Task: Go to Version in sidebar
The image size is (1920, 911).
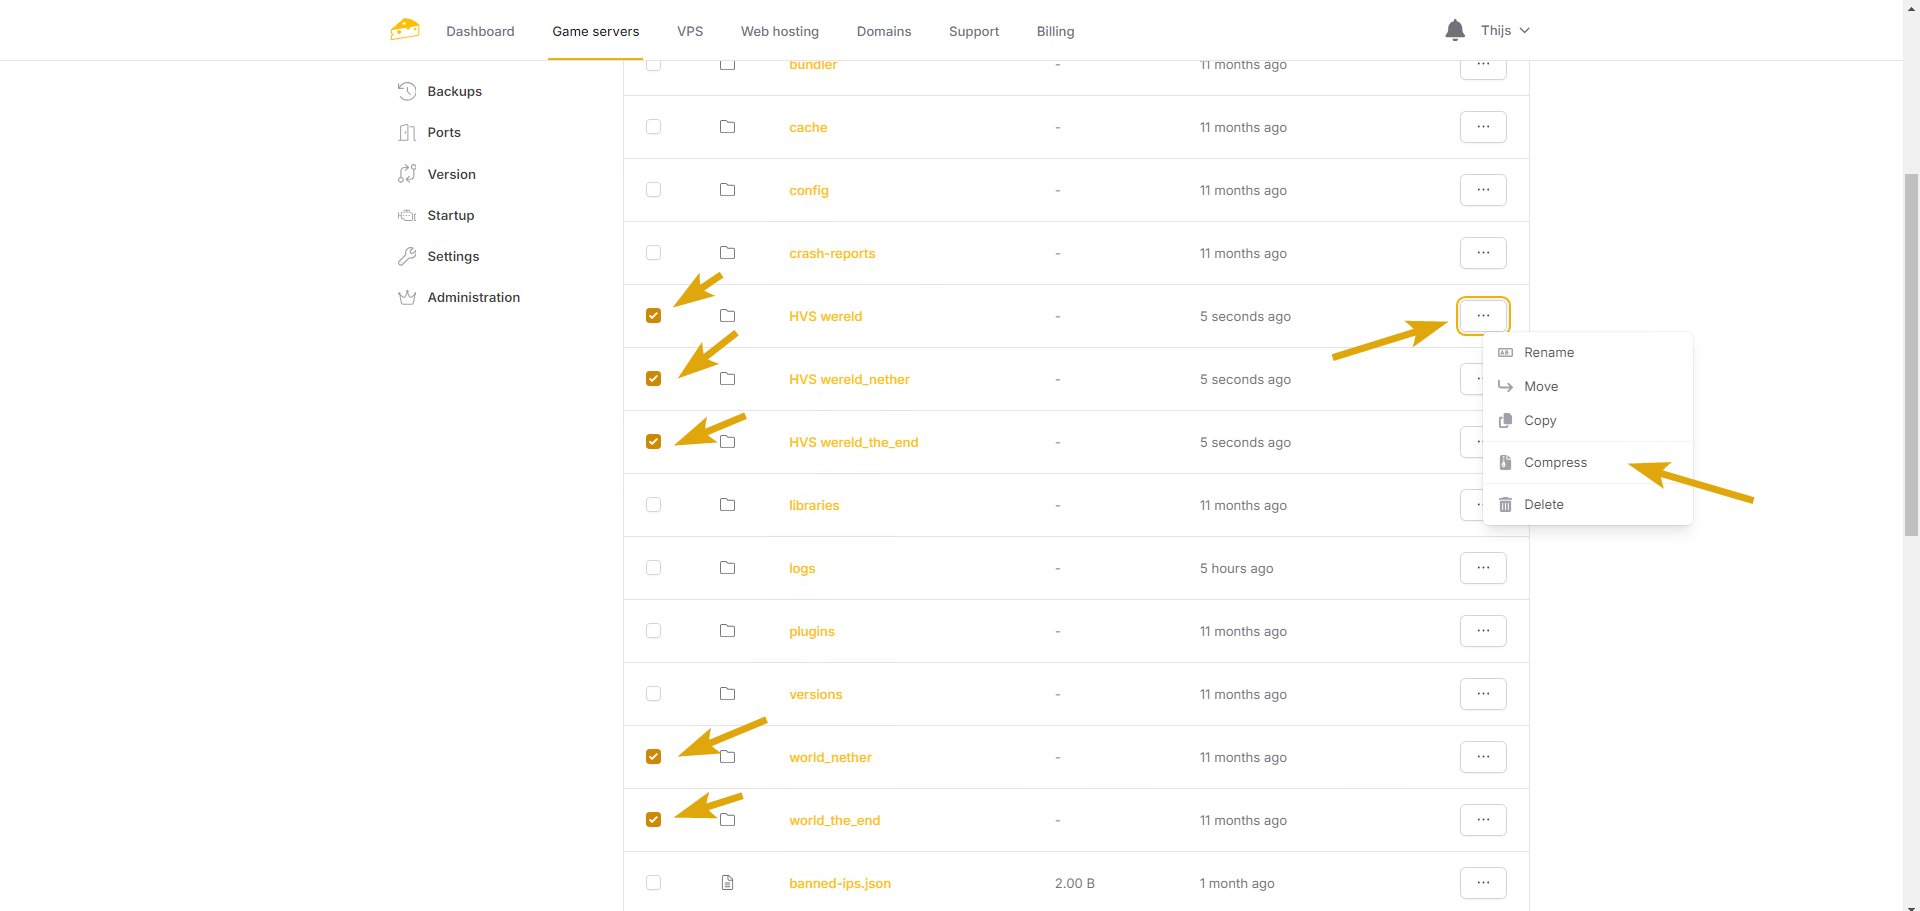Action: coord(451,174)
